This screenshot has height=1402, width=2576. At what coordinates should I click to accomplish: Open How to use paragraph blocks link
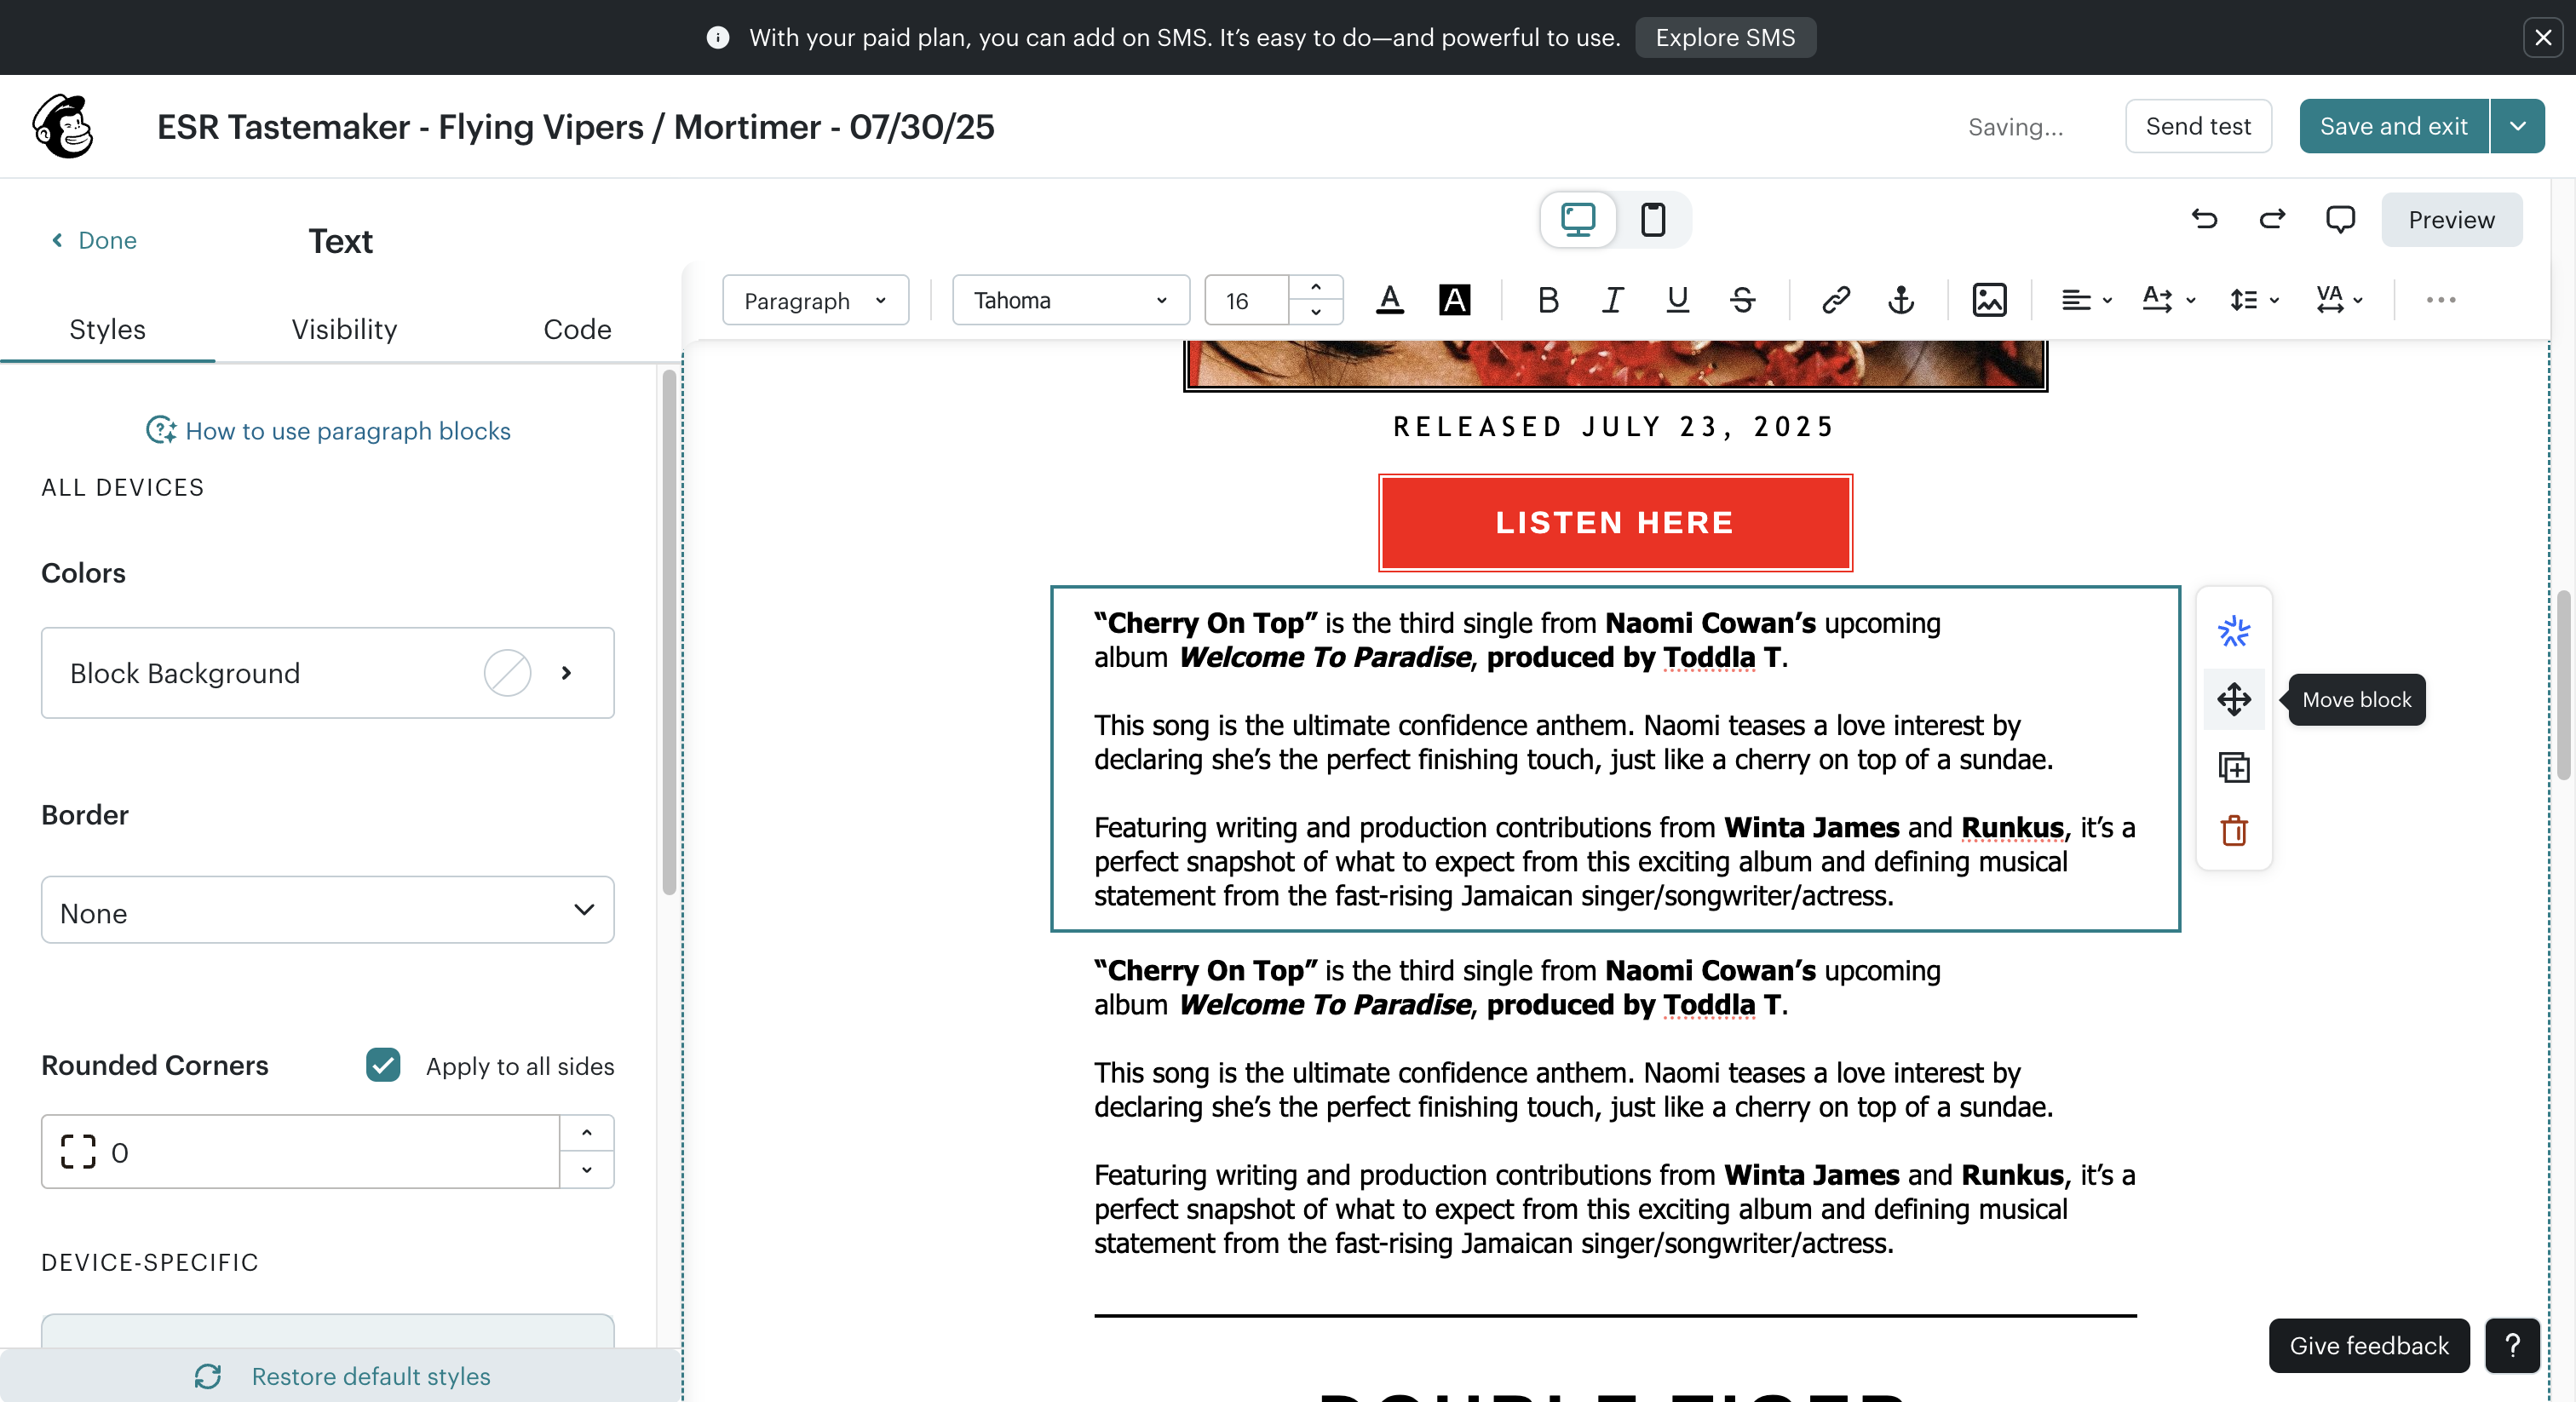click(328, 431)
